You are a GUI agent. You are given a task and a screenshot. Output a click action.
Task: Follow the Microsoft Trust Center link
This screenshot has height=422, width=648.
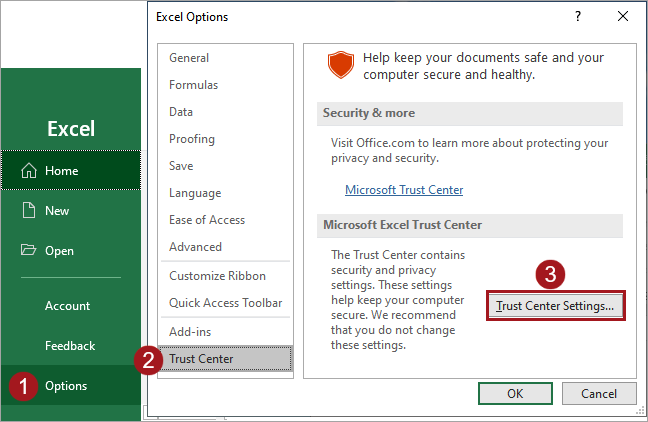tap(404, 190)
